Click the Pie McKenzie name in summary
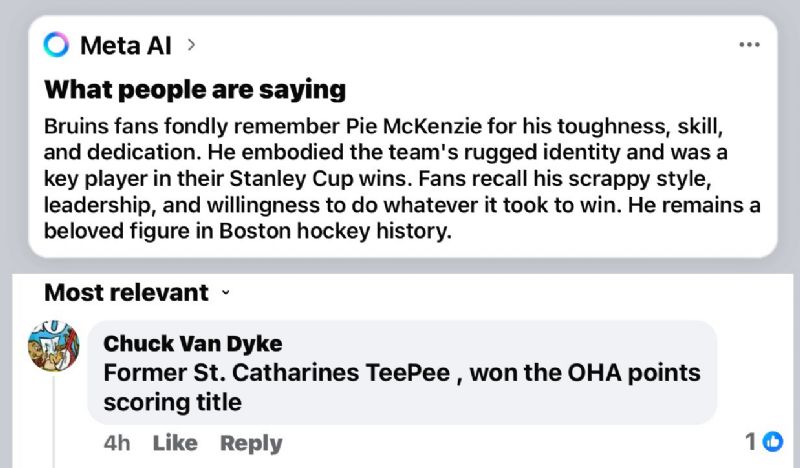The height and width of the screenshot is (468, 800). tap(414, 126)
